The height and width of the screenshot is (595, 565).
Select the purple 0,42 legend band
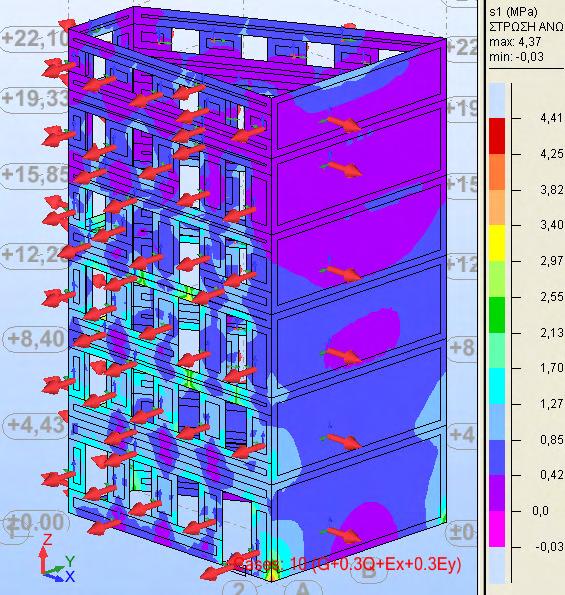pyautogui.click(x=497, y=493)
